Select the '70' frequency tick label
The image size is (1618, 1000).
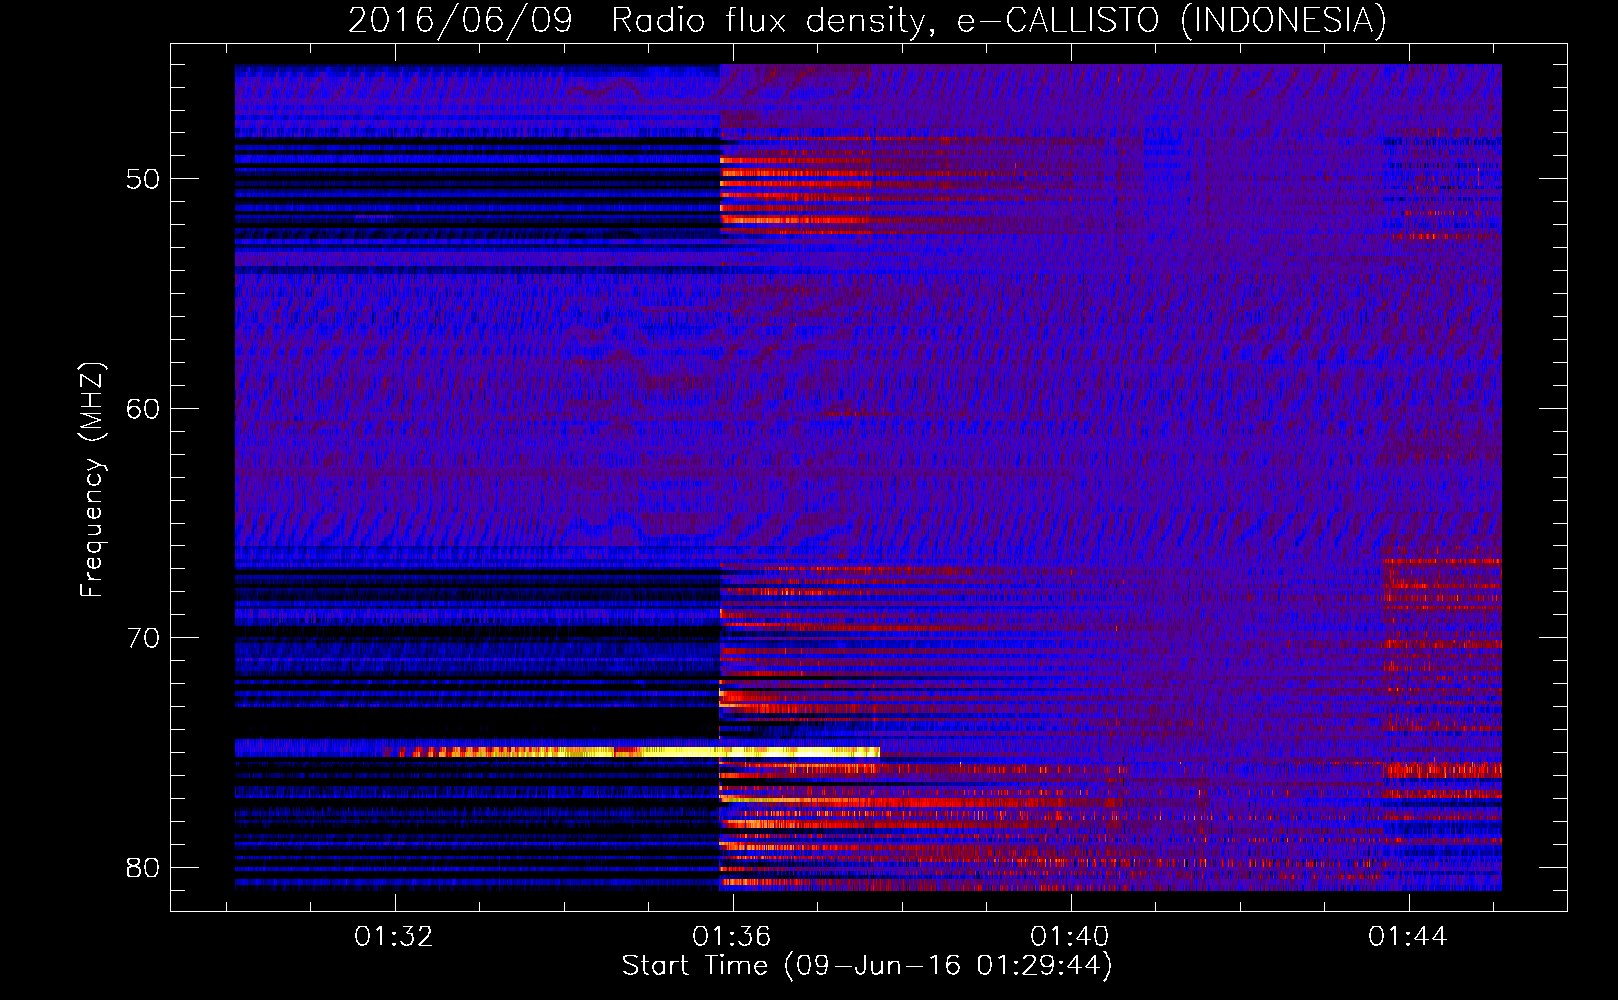coord(143,638)
